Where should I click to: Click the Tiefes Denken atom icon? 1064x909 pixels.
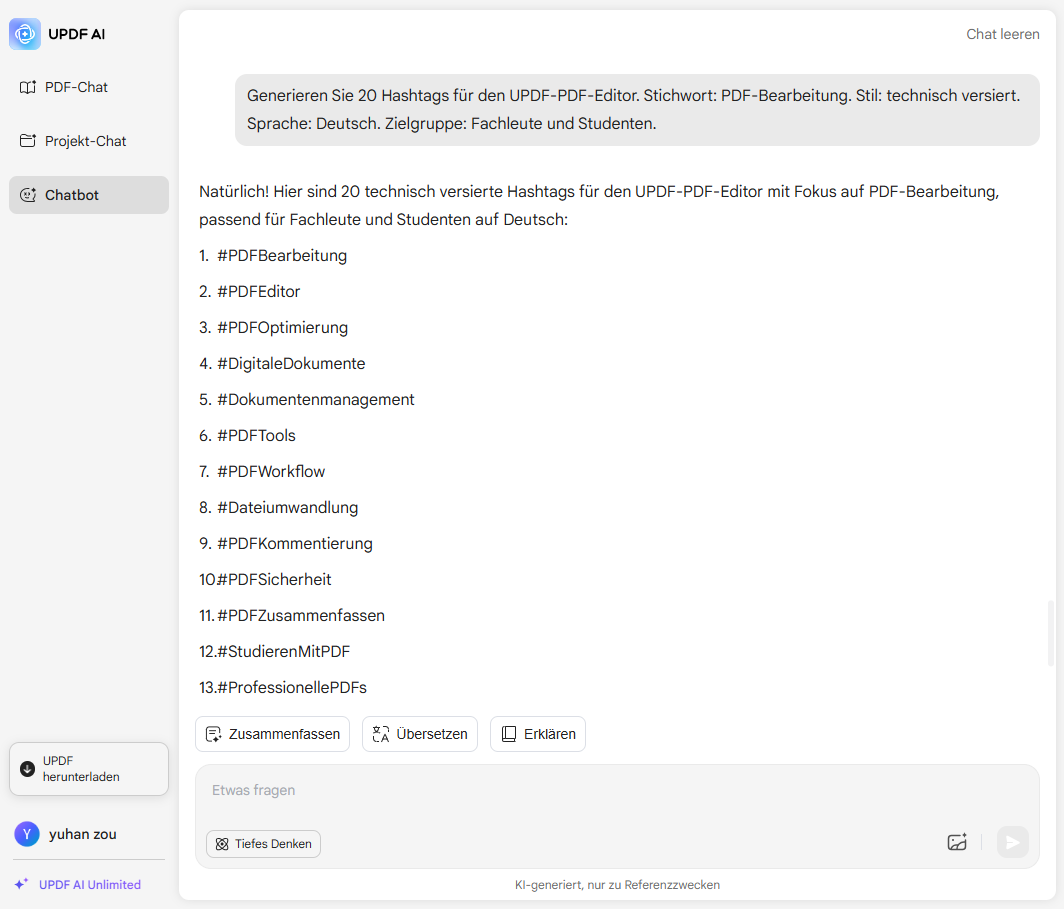click(x=222, y=844)
